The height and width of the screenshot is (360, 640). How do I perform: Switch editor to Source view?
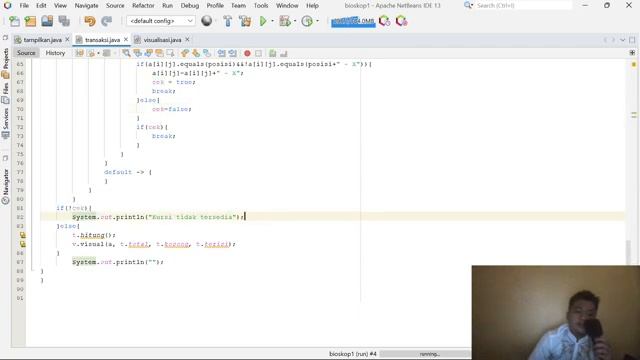coord(26,53)
